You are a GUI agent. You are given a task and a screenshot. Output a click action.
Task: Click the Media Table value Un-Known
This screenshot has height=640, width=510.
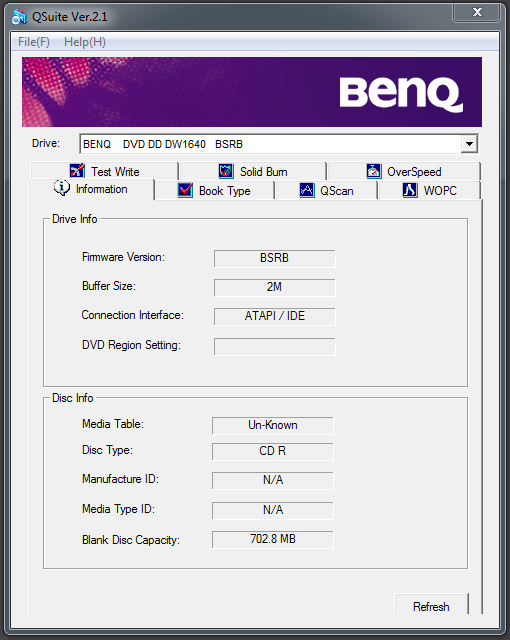273,425
